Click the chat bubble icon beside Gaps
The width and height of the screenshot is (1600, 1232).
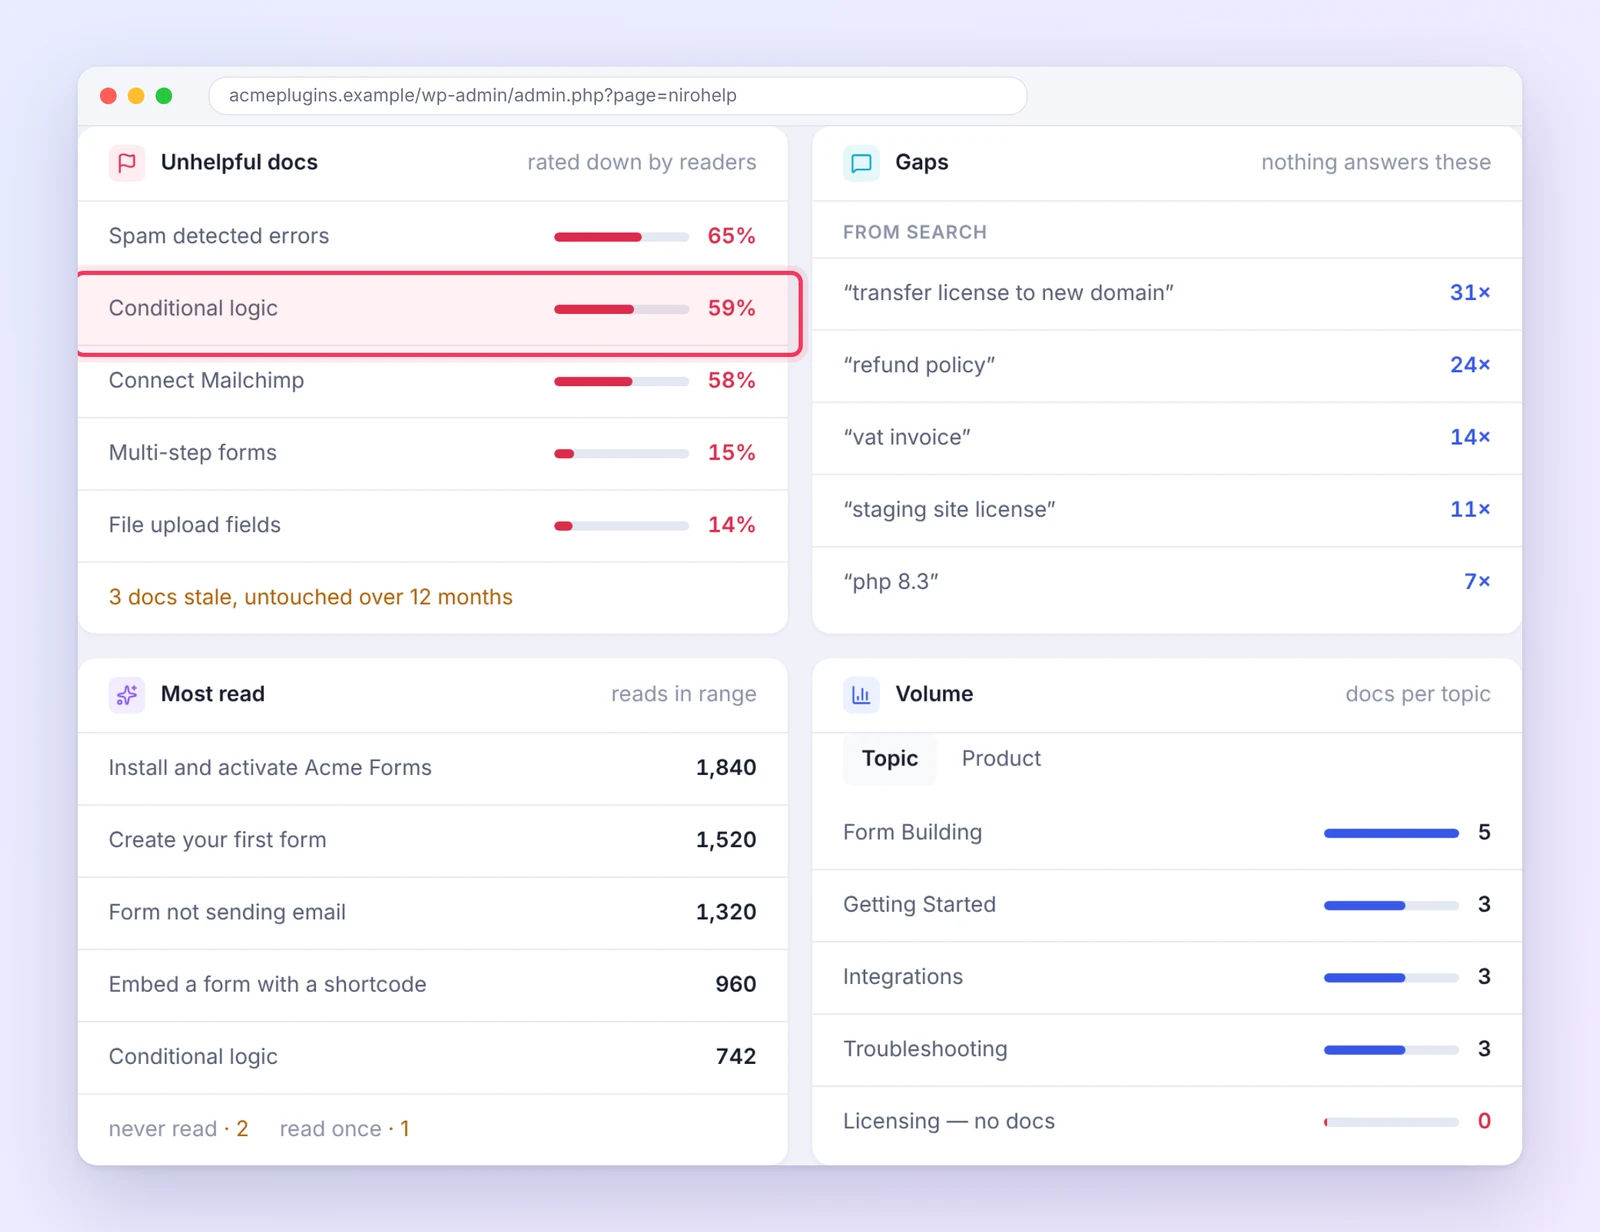pyautogui.click(x=861, y=163)
